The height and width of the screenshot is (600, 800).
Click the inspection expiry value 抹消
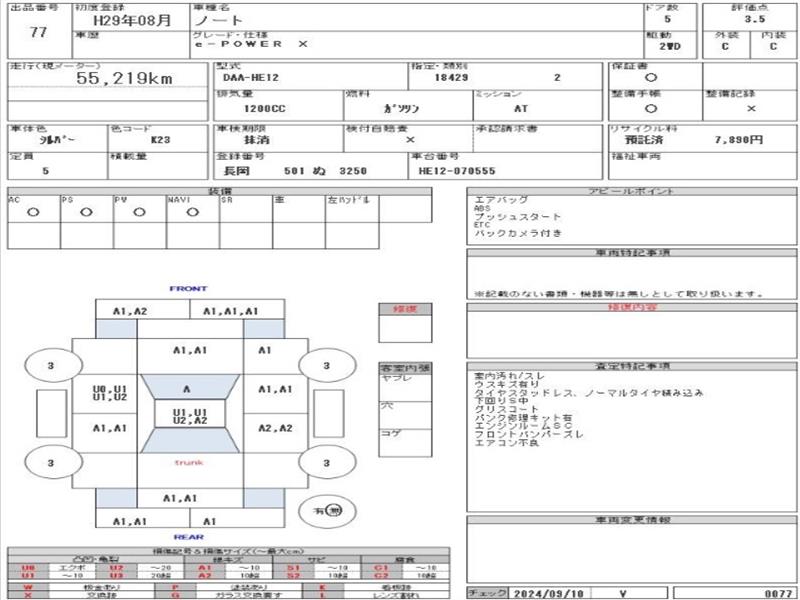[257, 140]
